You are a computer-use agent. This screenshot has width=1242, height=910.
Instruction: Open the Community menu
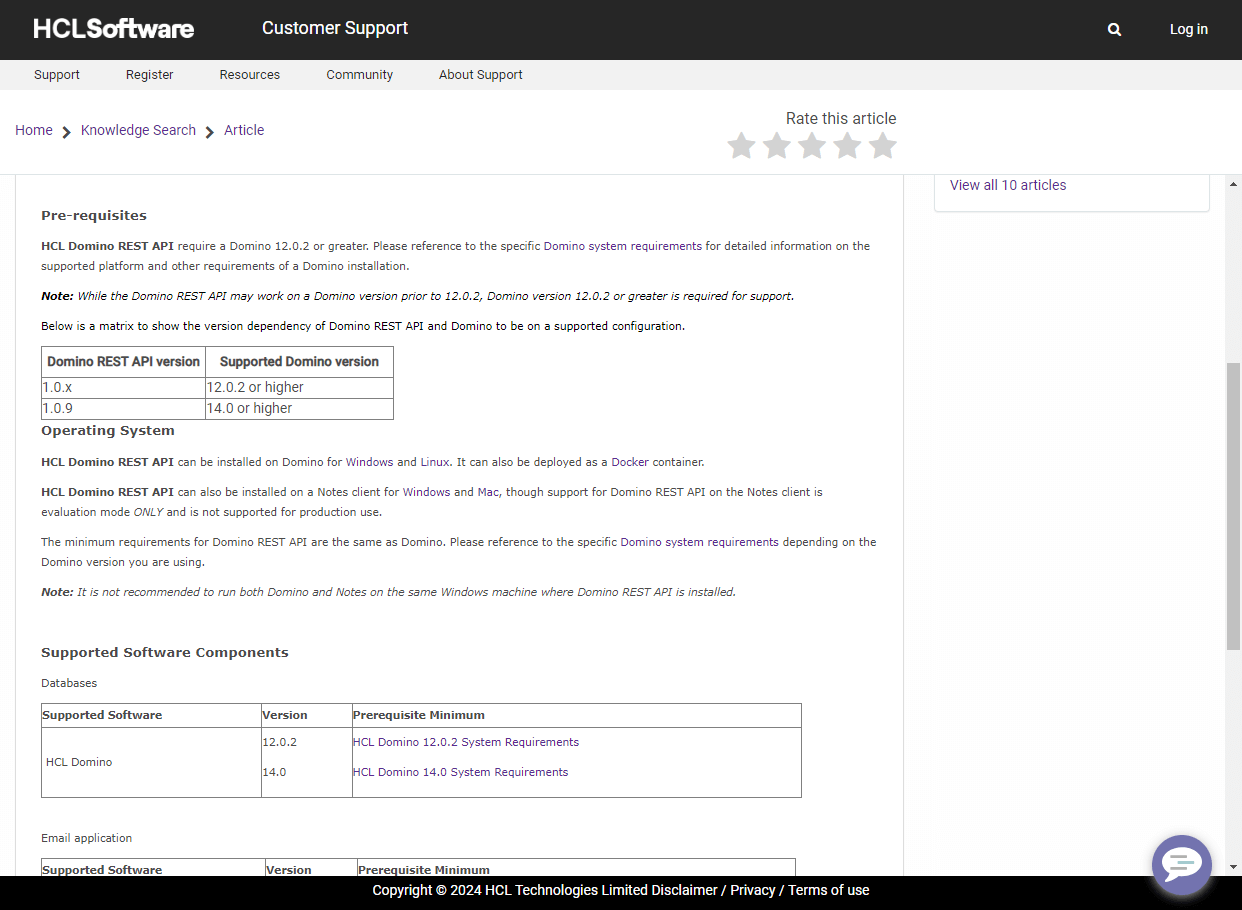pyautogui.click(x=360, y=75)
